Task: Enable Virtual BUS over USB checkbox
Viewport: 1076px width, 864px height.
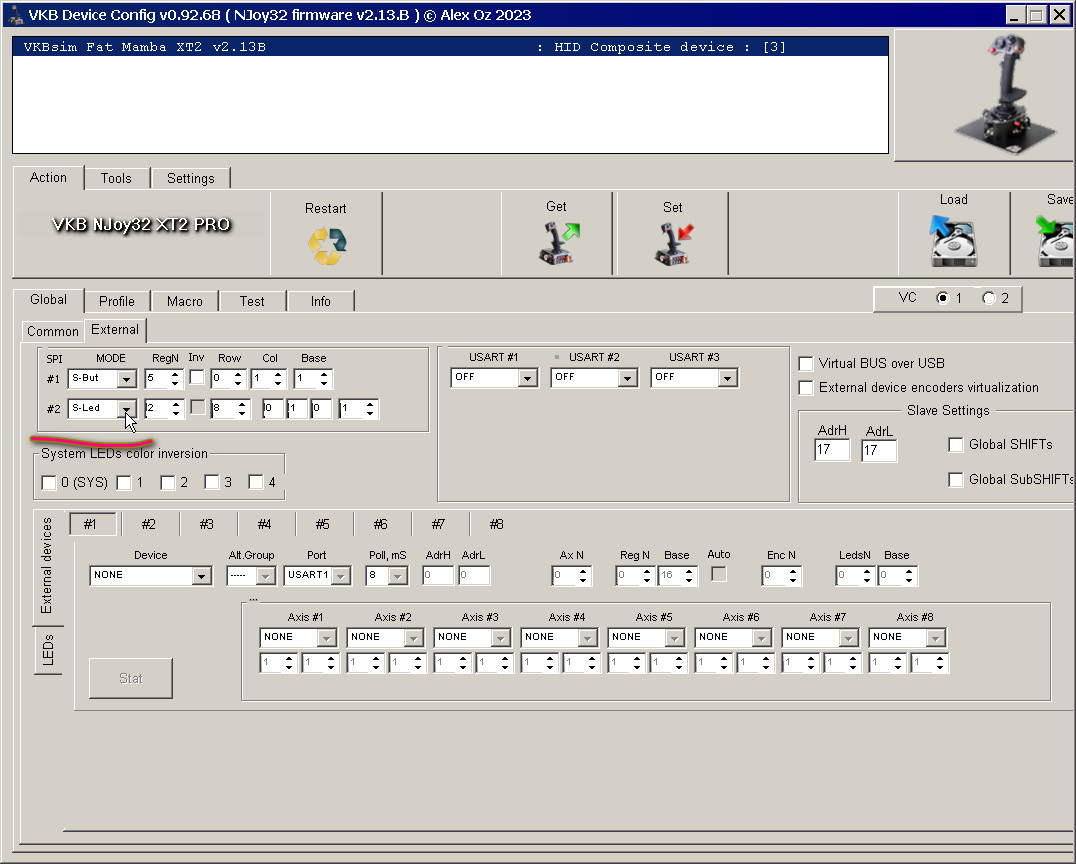Action: click(806, 364)
